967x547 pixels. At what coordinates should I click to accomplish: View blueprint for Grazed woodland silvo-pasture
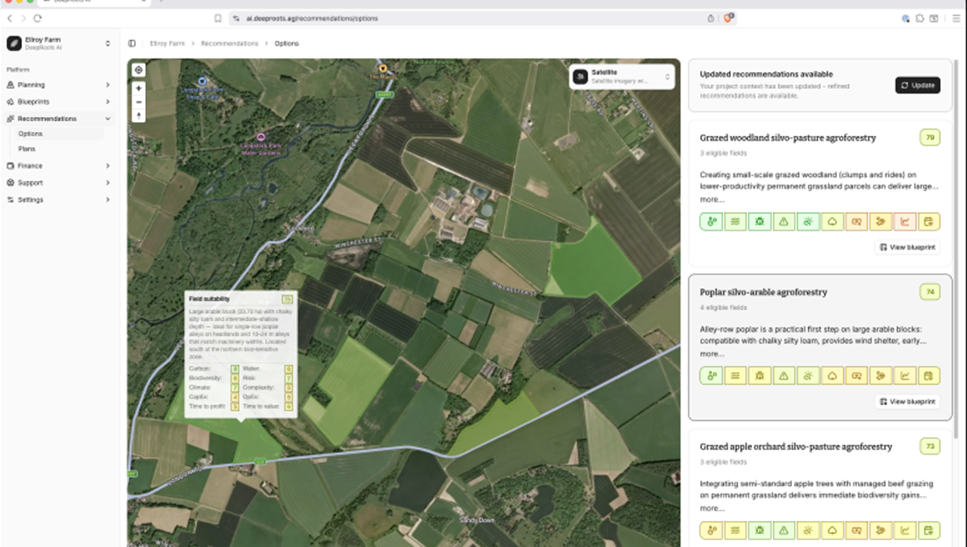[x=907, y=247]
